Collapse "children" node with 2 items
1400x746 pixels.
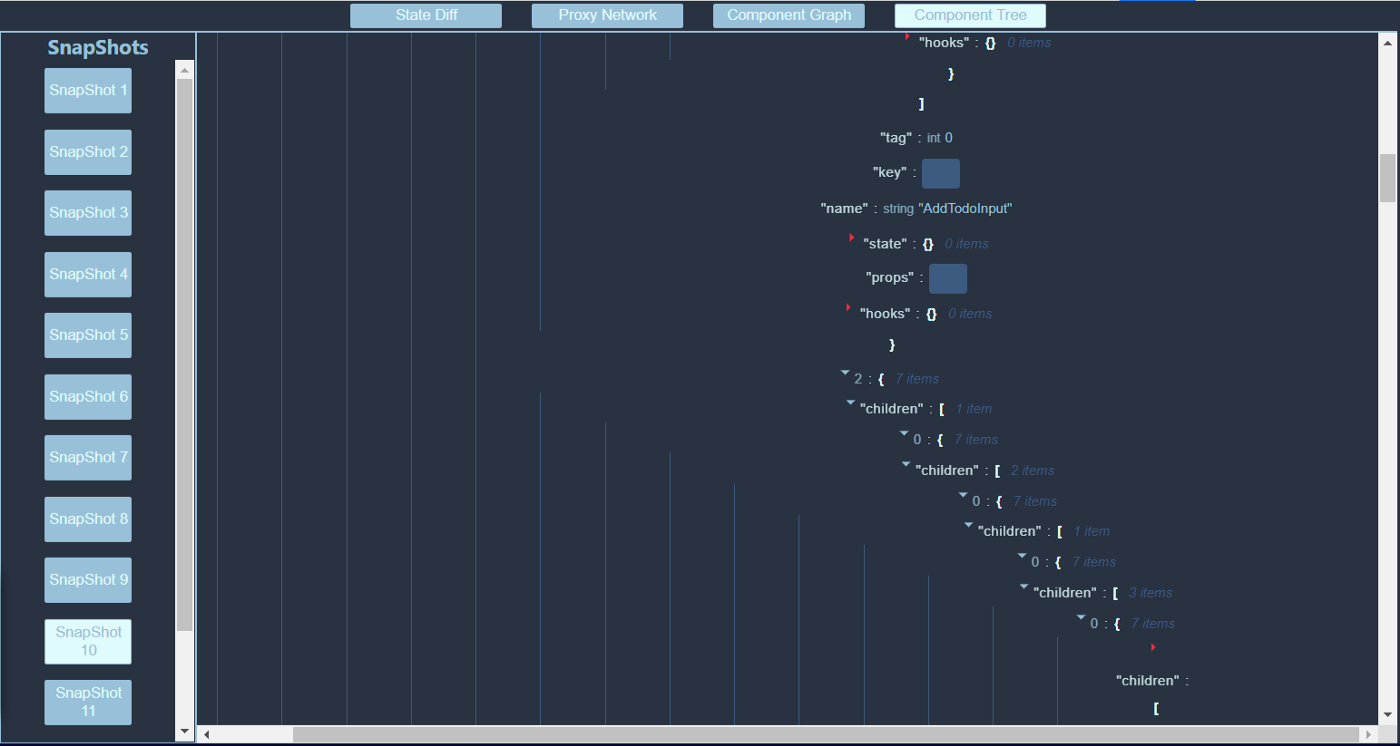(906, 464)
